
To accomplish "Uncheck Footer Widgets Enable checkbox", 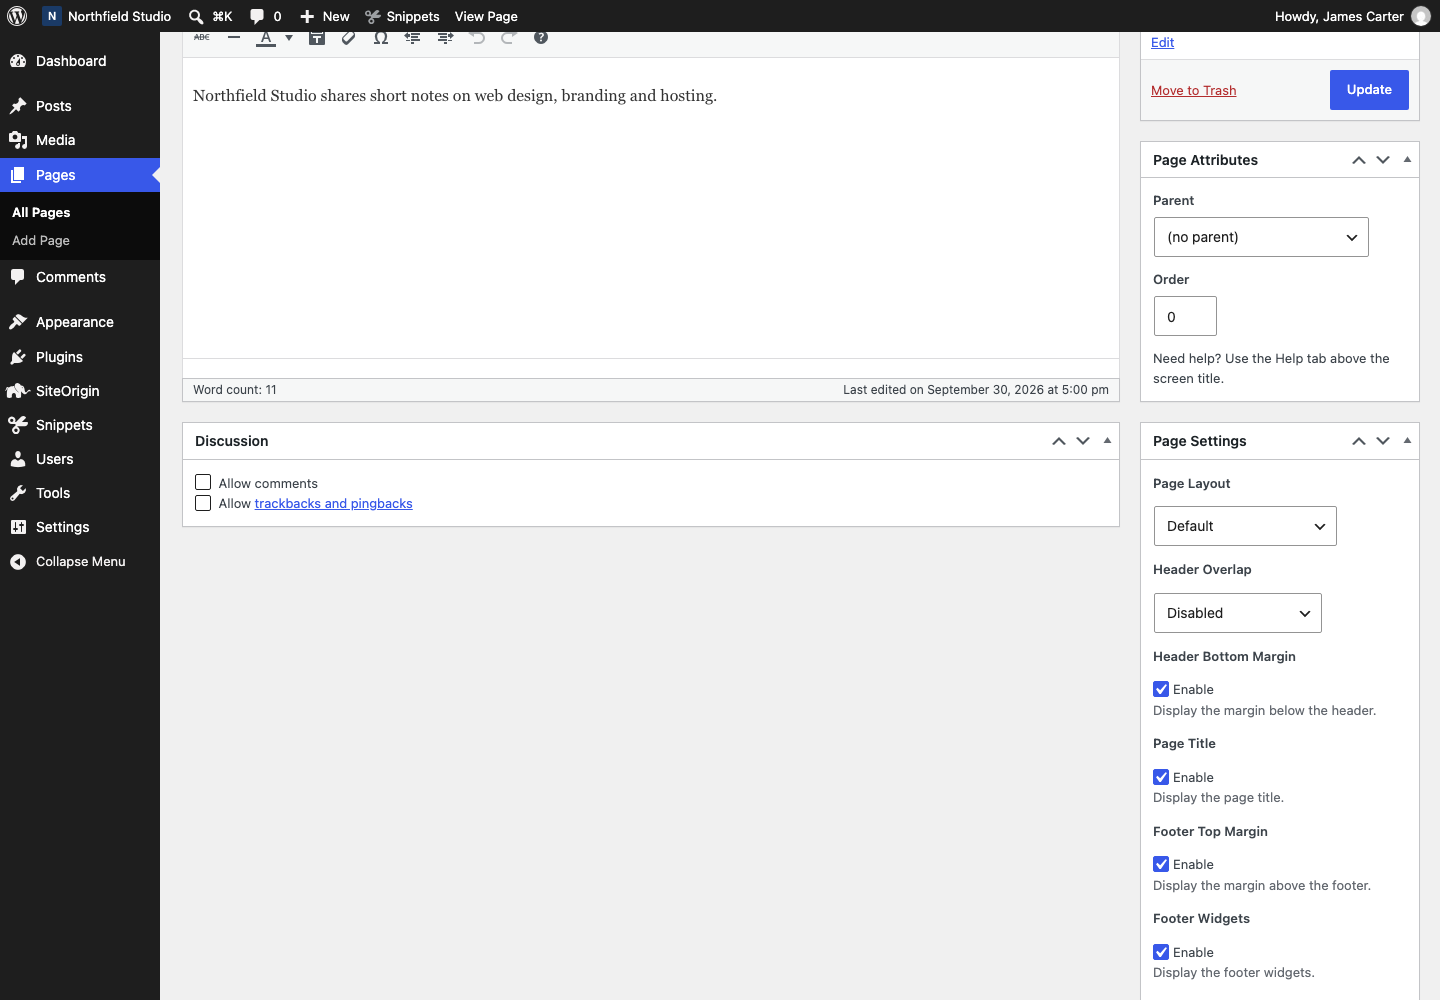I will coord(1161,952).
